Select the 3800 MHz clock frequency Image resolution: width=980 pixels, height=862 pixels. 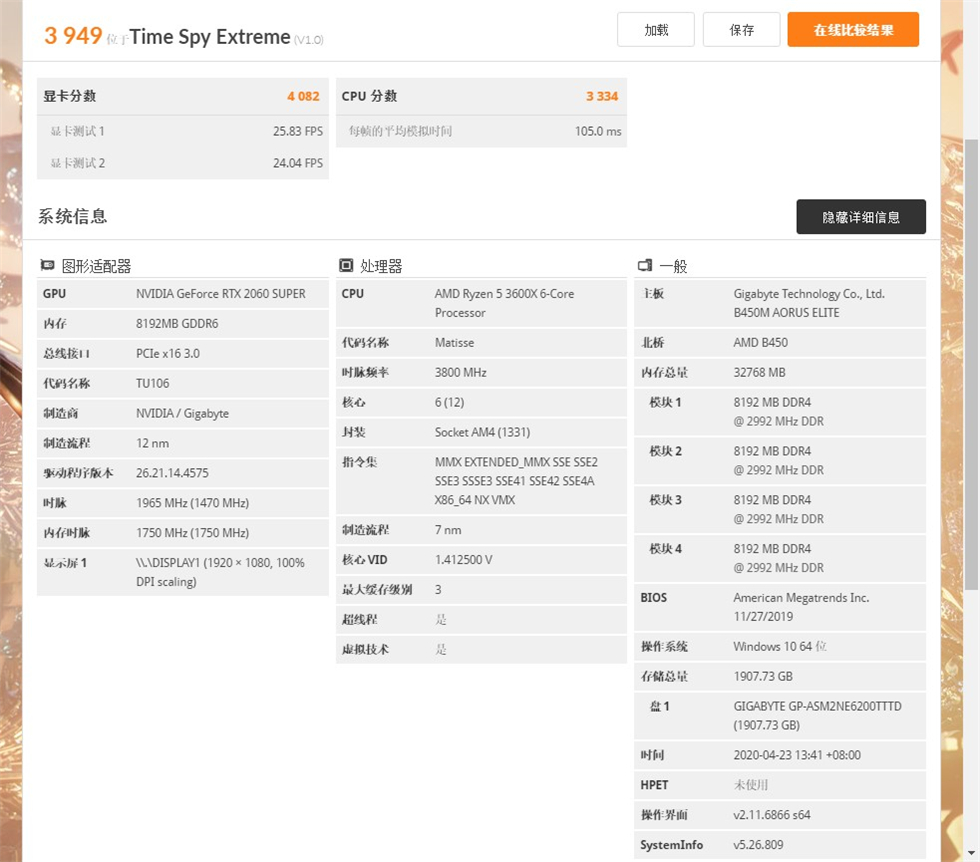coord(461,373)
